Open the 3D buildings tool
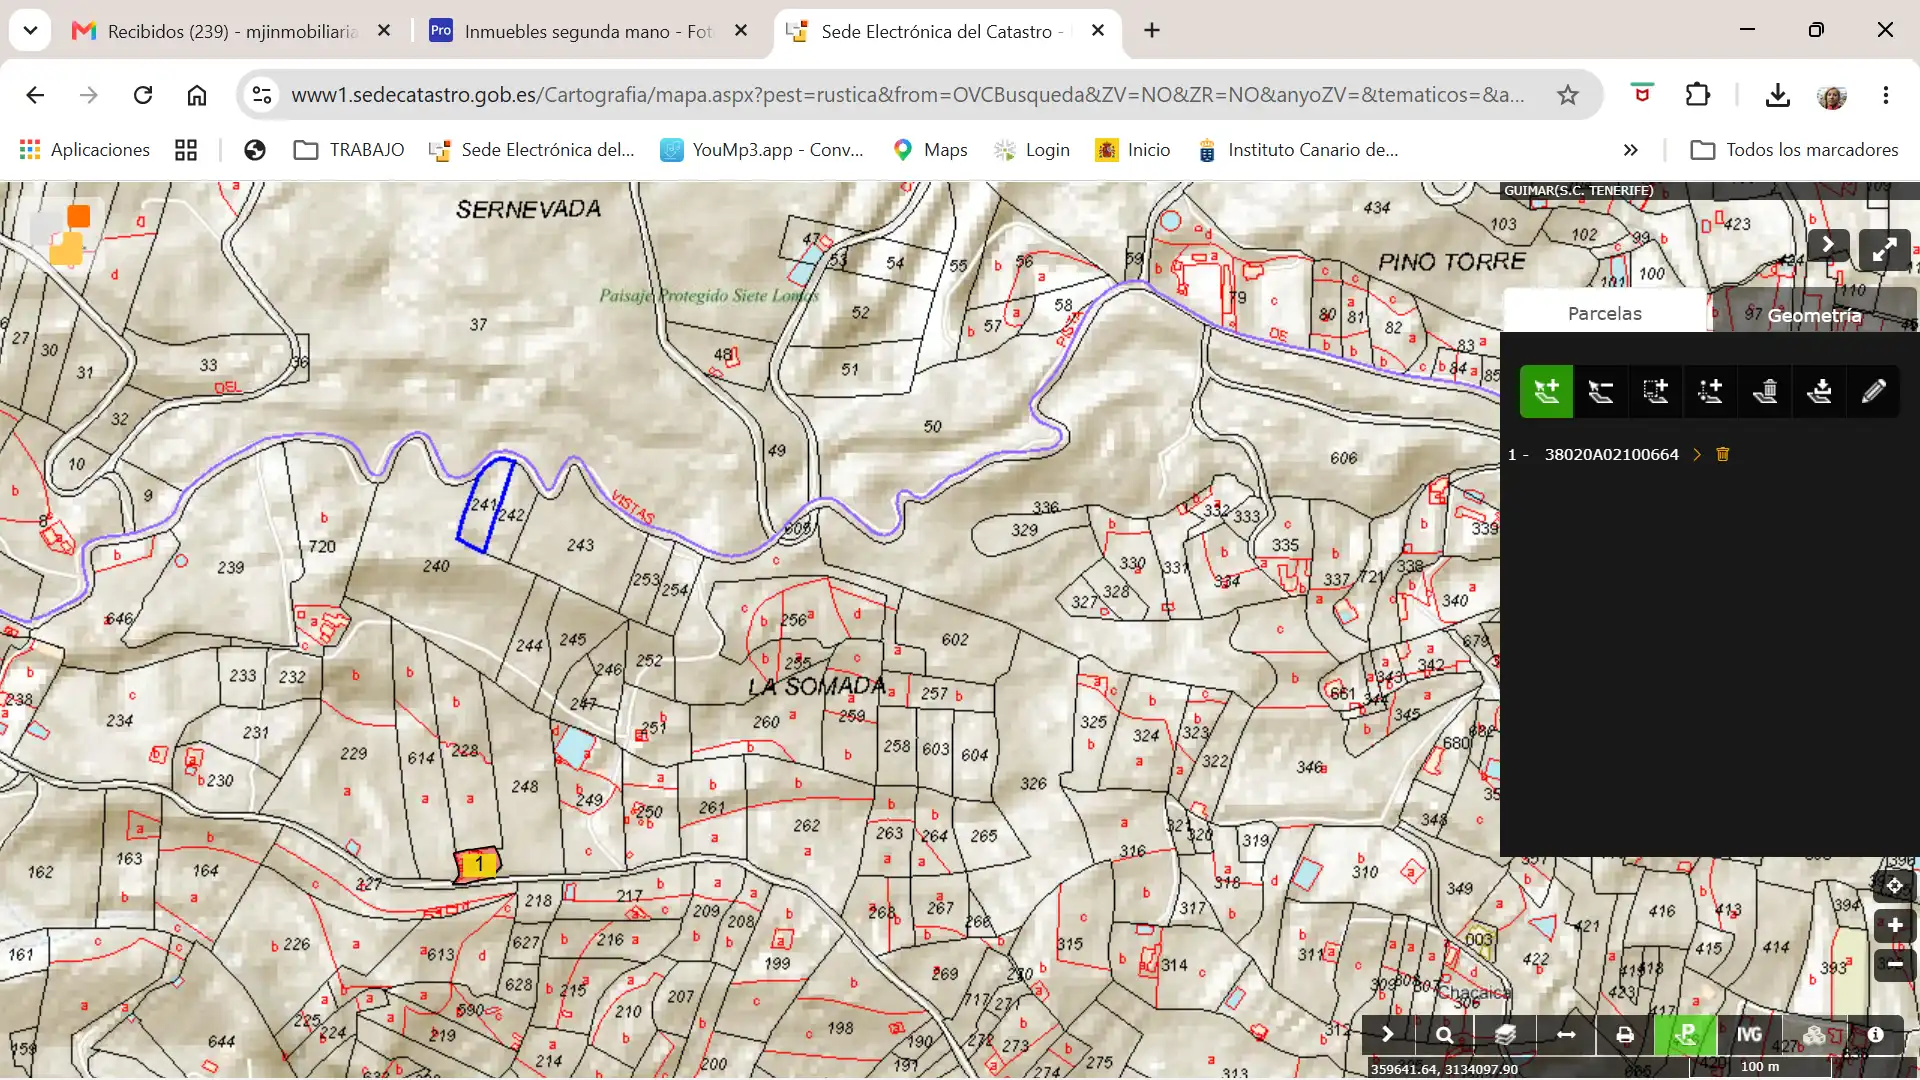 point(1814,1035)
